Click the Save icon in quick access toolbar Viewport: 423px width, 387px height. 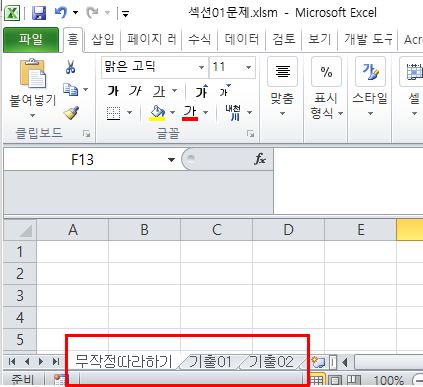coord(39,13)
